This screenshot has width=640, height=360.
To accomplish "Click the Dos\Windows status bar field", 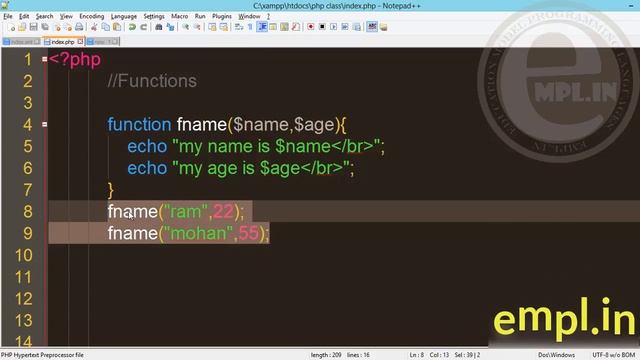I will click(x=556, y=355).
